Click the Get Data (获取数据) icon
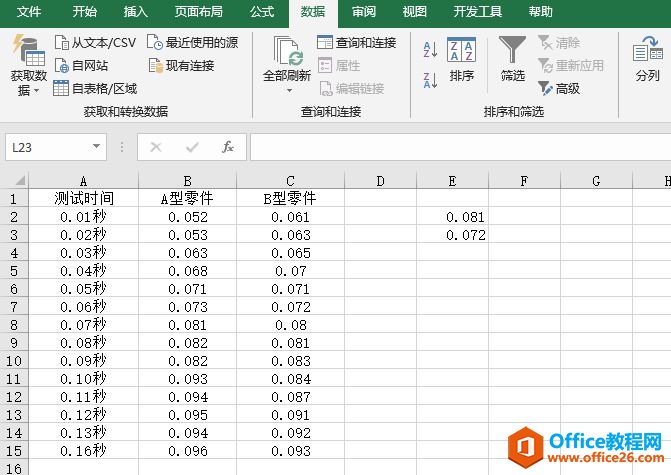Image resolution: width=671 pixels, height=475 pixels. click(28, 50)
